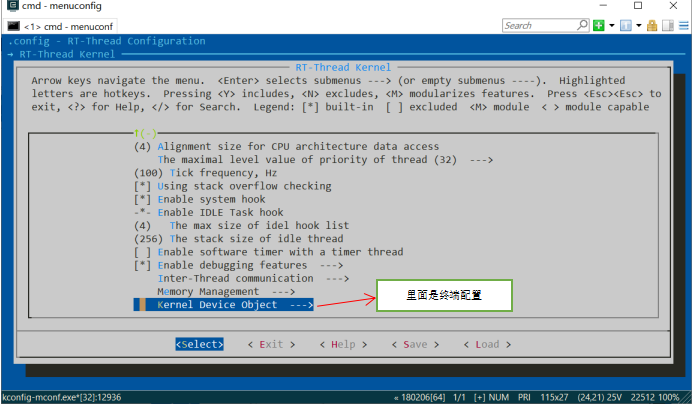This screenshot has width=693, height=405.
Task: Click '100%' zoom value in status bar
Action: (668, 397)
